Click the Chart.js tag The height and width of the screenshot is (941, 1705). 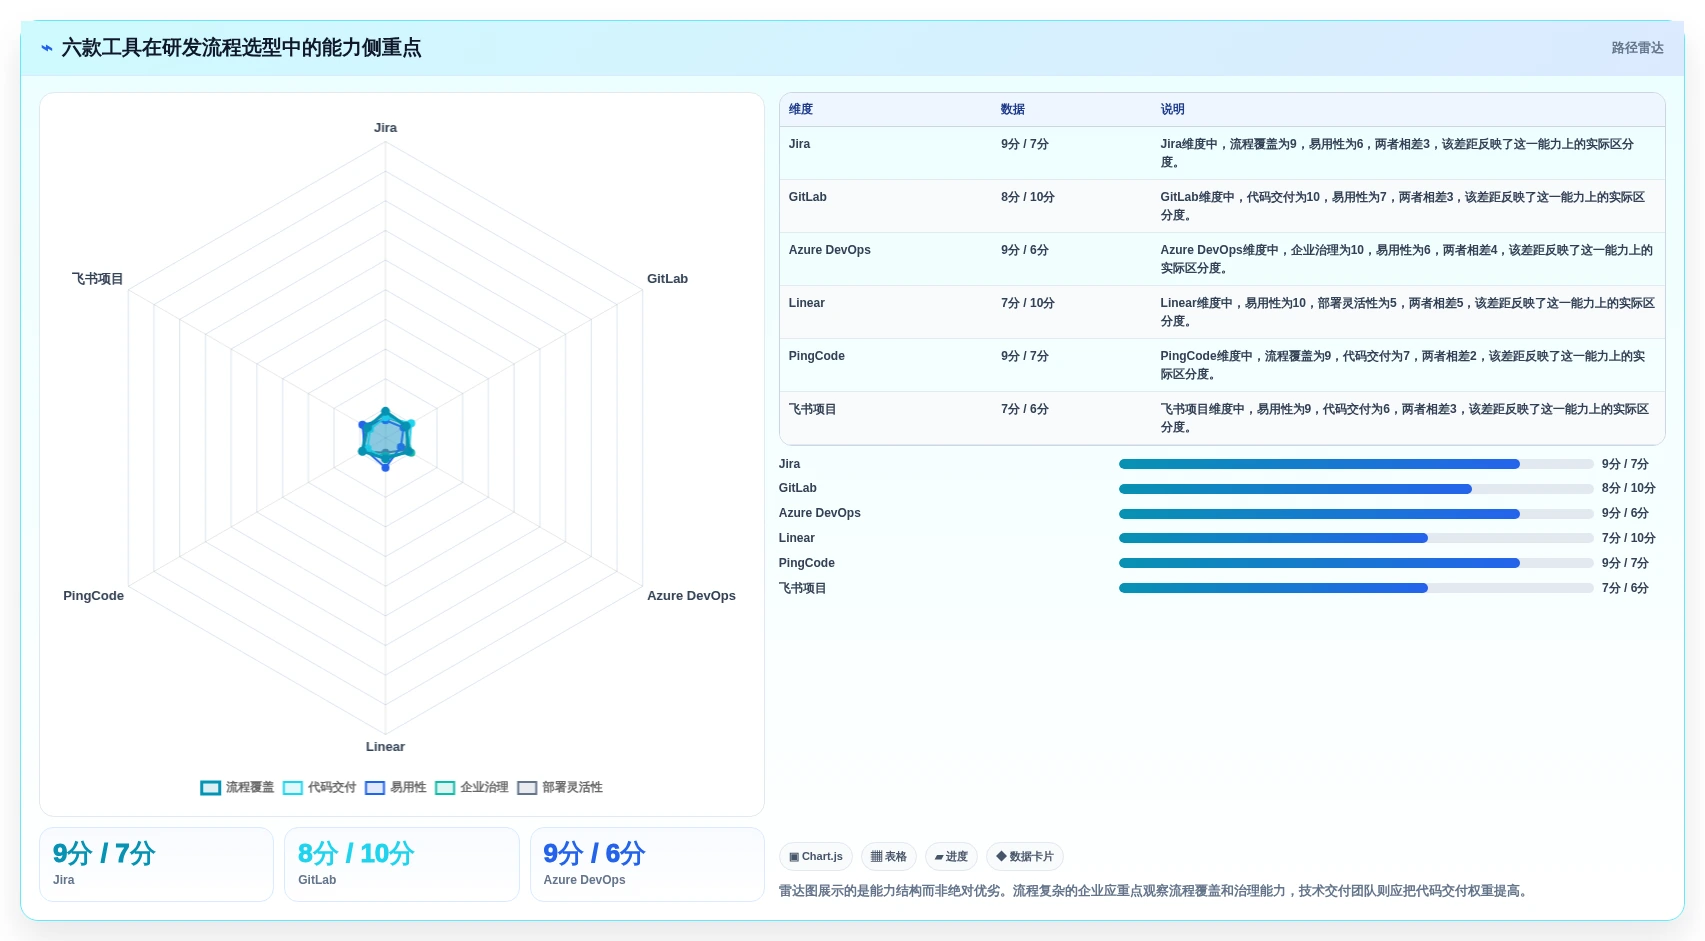tap(816, 857)
